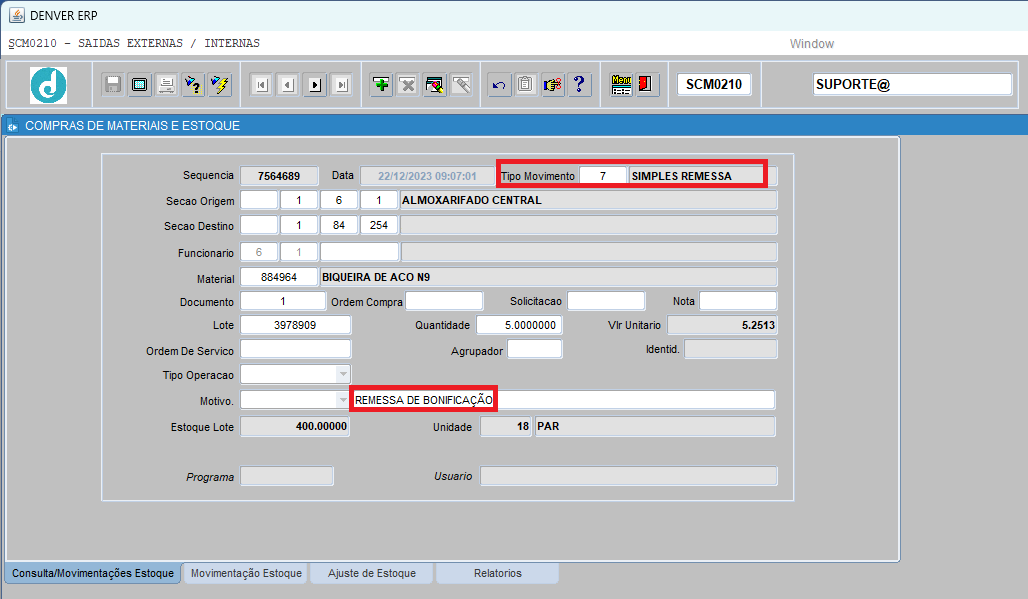Click Secao Destino field with 84

pos(339,225)
